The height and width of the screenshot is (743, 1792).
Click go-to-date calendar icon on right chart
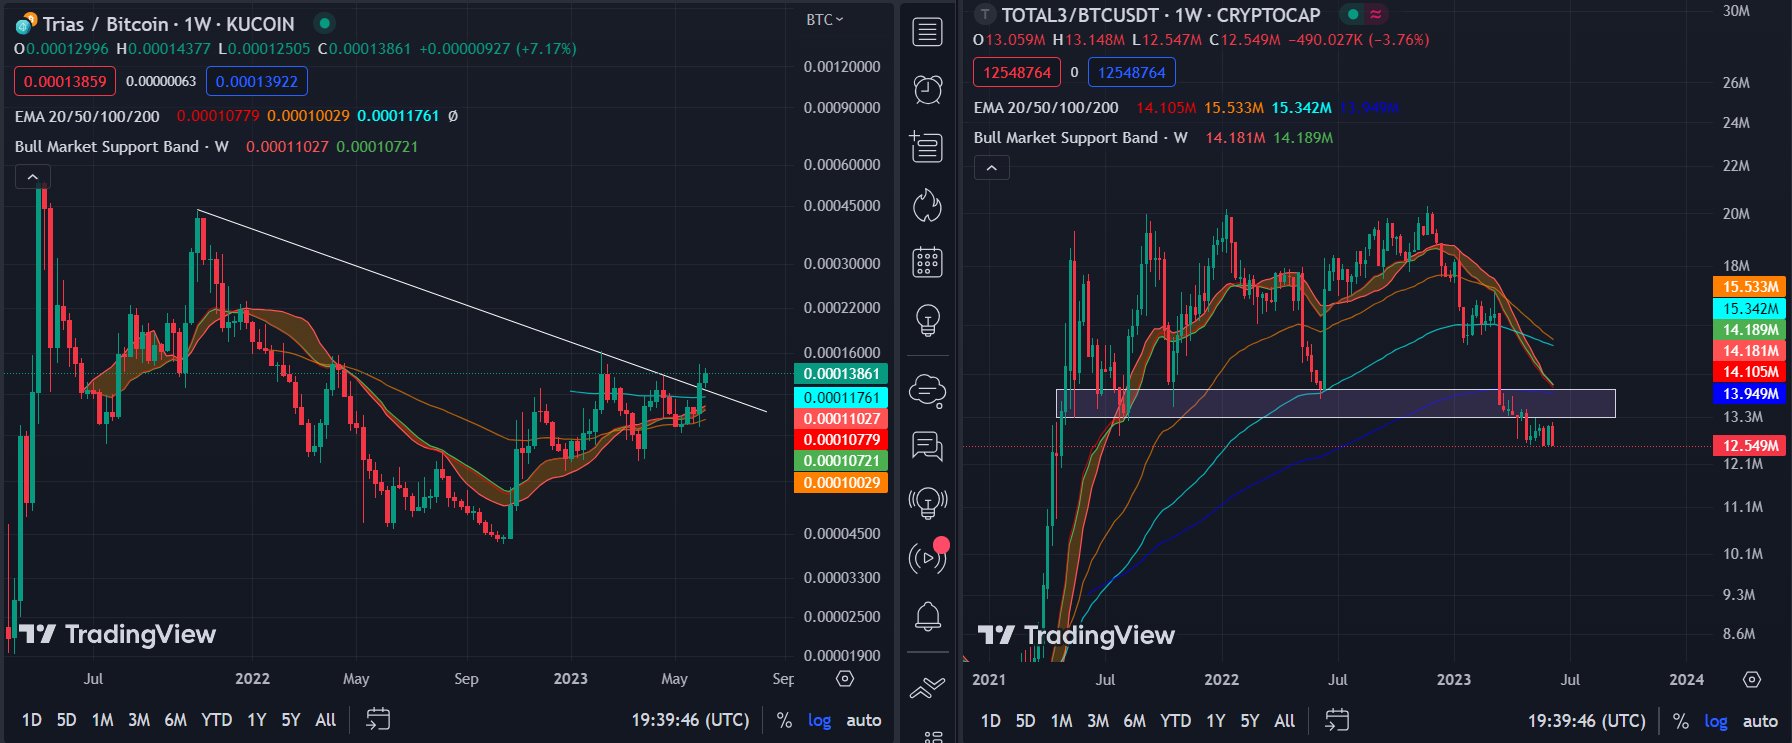1337,720
